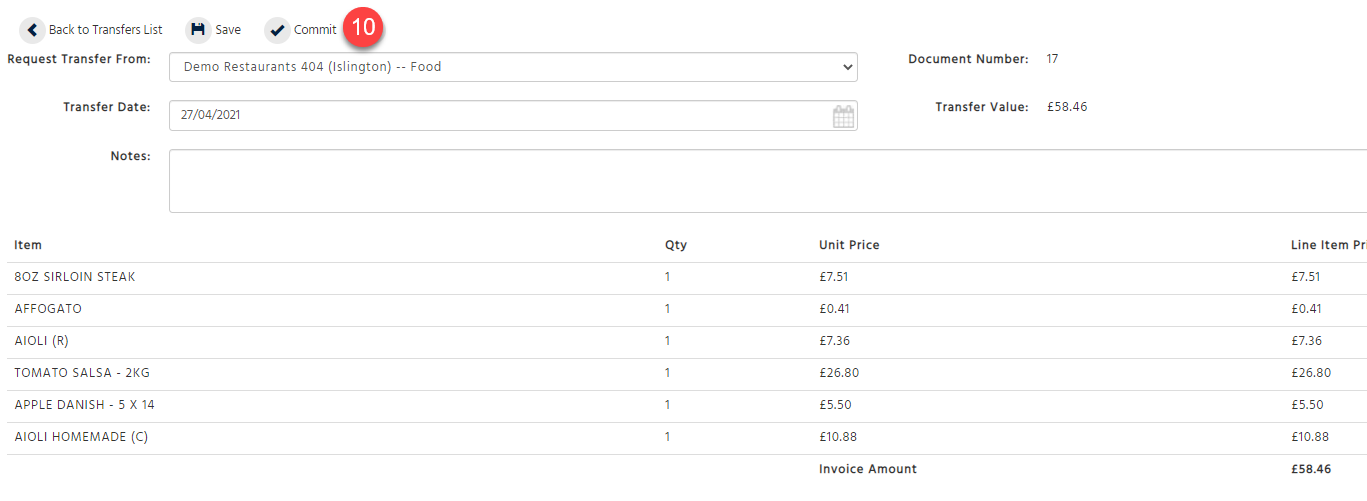Click the back arrow icon

32,30
